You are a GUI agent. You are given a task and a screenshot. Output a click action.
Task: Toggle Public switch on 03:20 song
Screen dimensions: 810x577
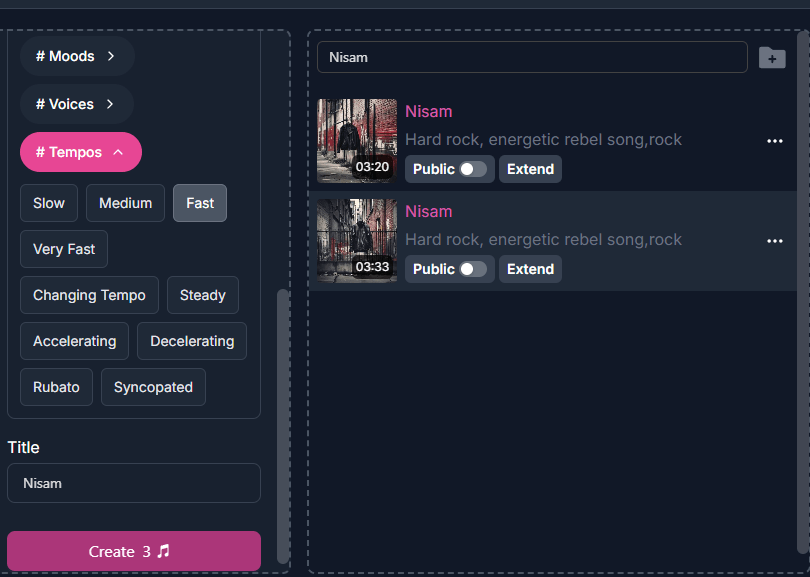click(473, 169)
